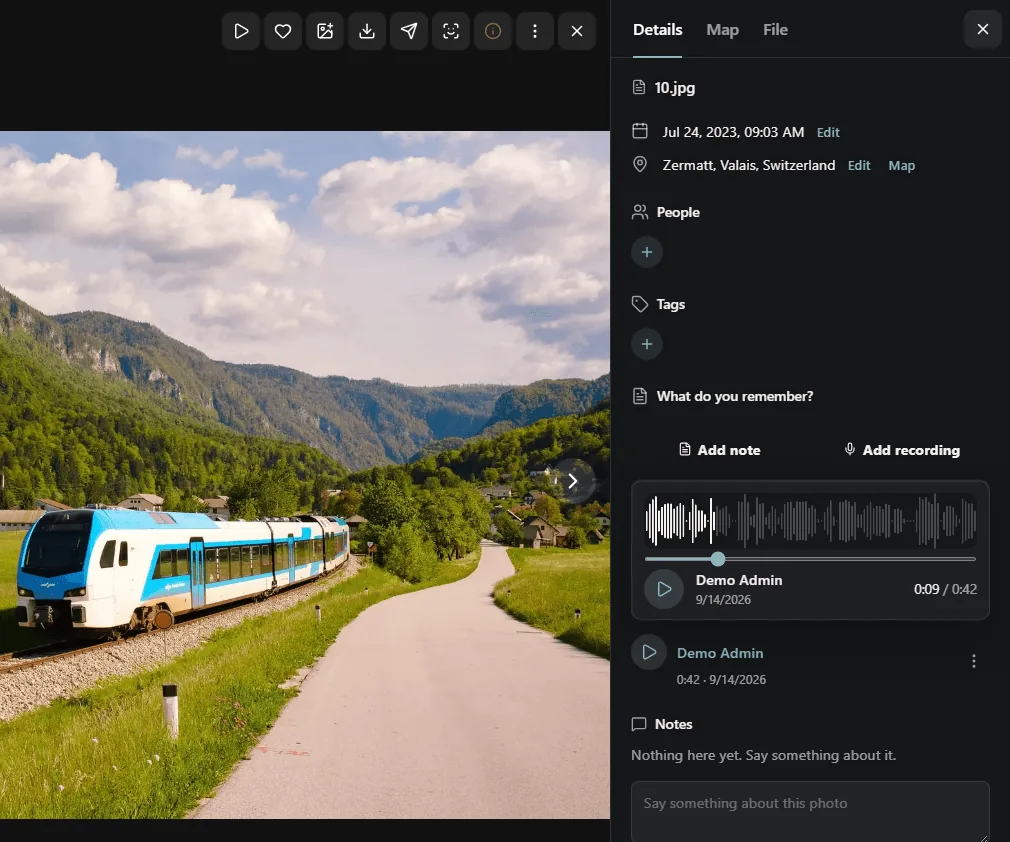Click the Say something about this photo field

pyautogui.click(x=810, y=811)
